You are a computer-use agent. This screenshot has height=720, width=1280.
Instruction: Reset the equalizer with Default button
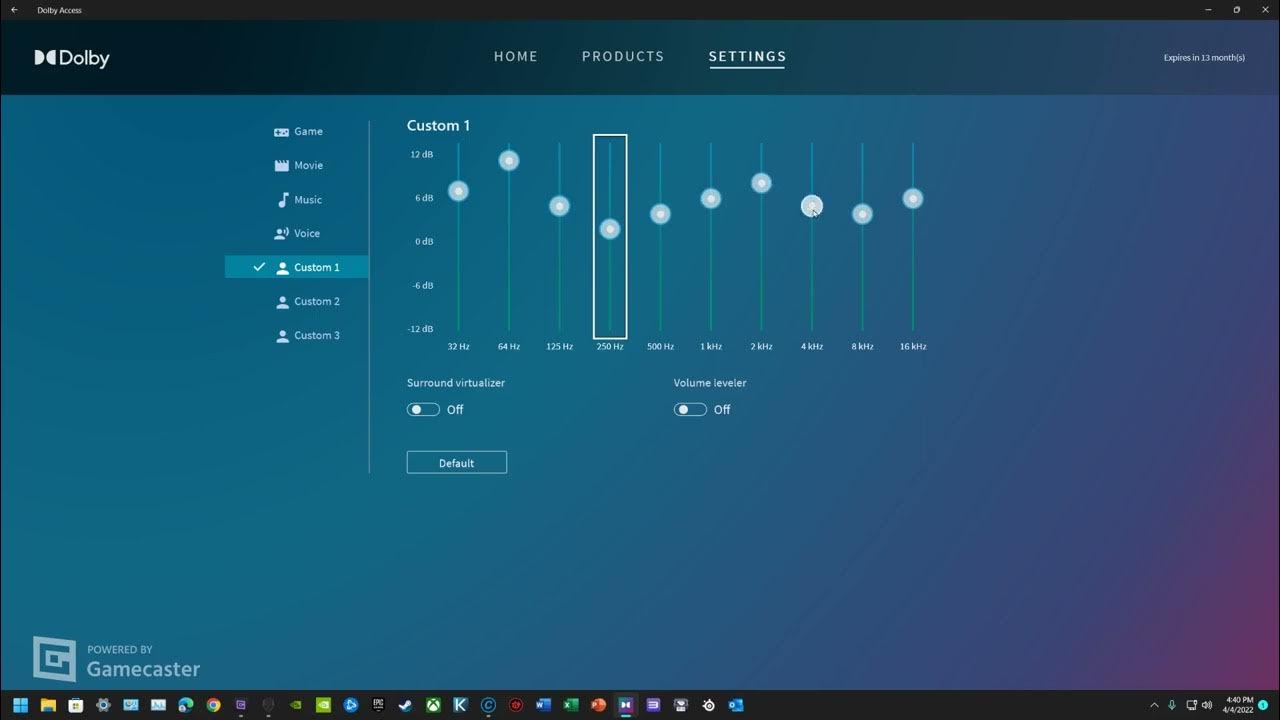tap(457, 463)
